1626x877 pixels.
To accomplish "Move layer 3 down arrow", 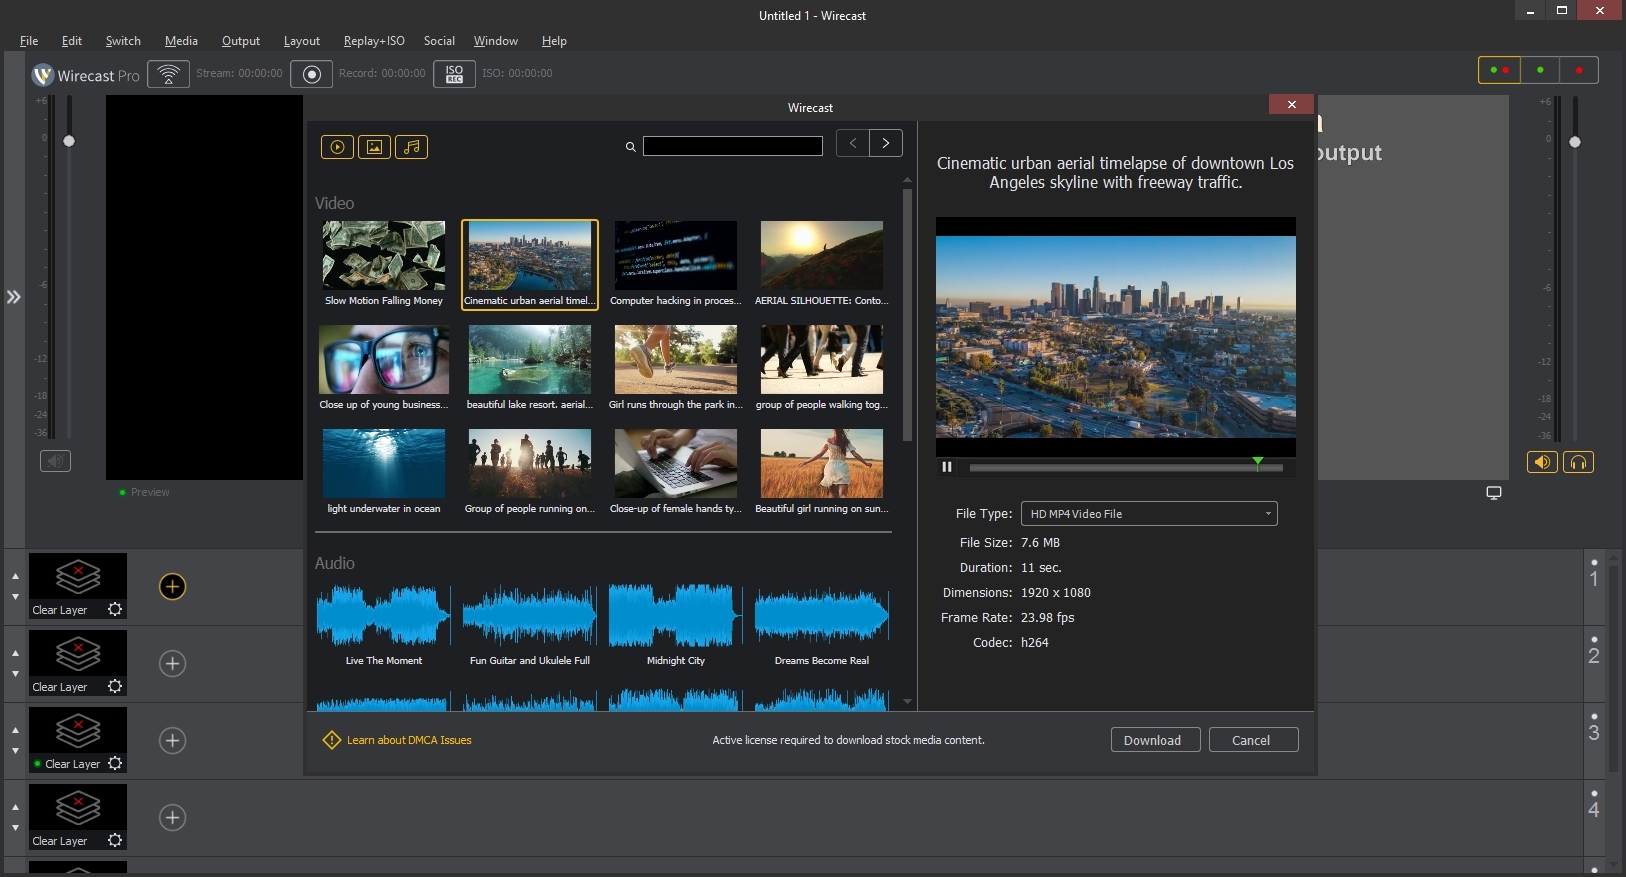I will coord(15,751).
